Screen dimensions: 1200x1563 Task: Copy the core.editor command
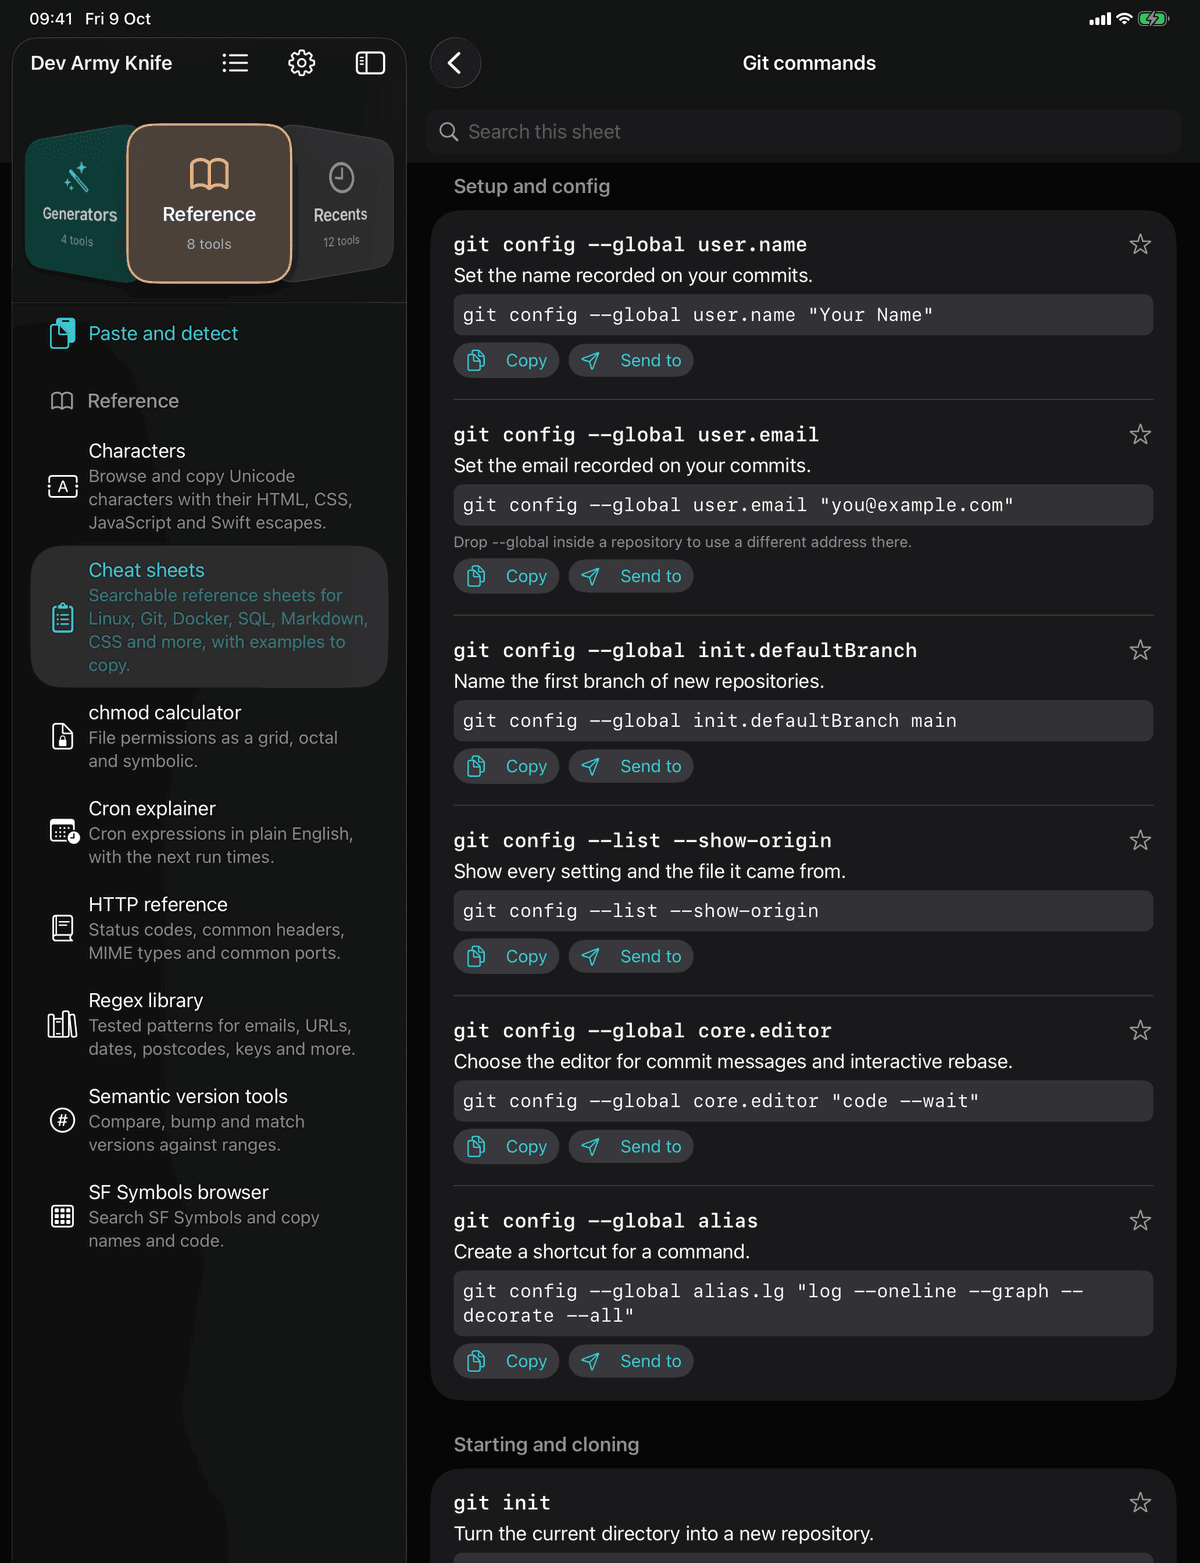[x=506, y=1147]
